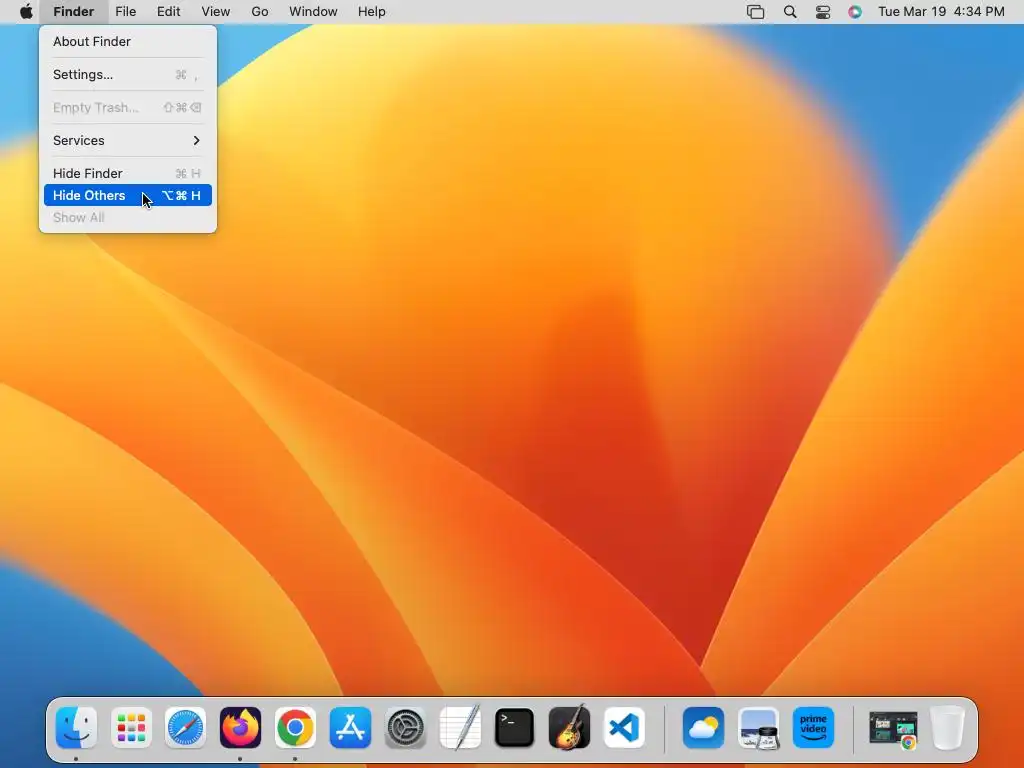
Task: Open Google Chrome in the Dock
Action: pyautogui.click(x=295, y=728)
